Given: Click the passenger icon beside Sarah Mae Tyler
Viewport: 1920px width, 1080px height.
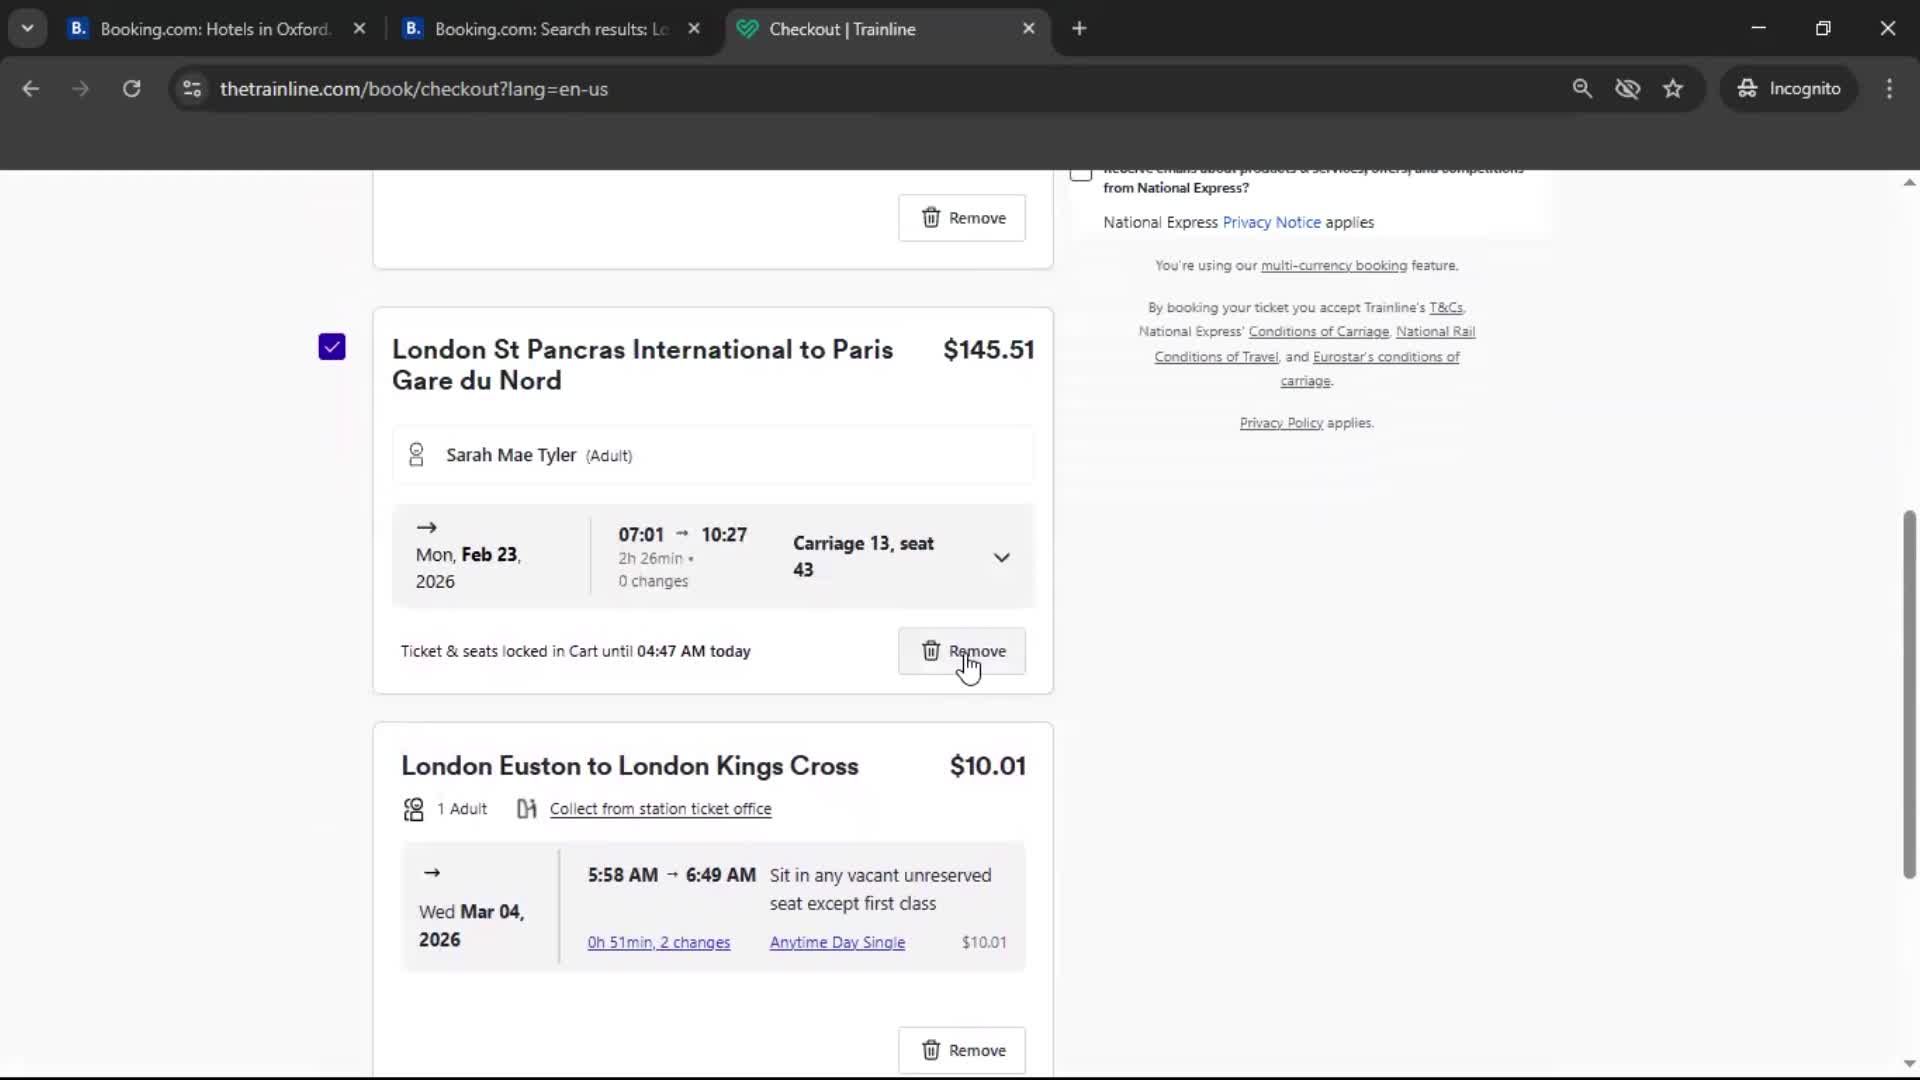Looking at the screenshot, I should (x=417, y=455).
